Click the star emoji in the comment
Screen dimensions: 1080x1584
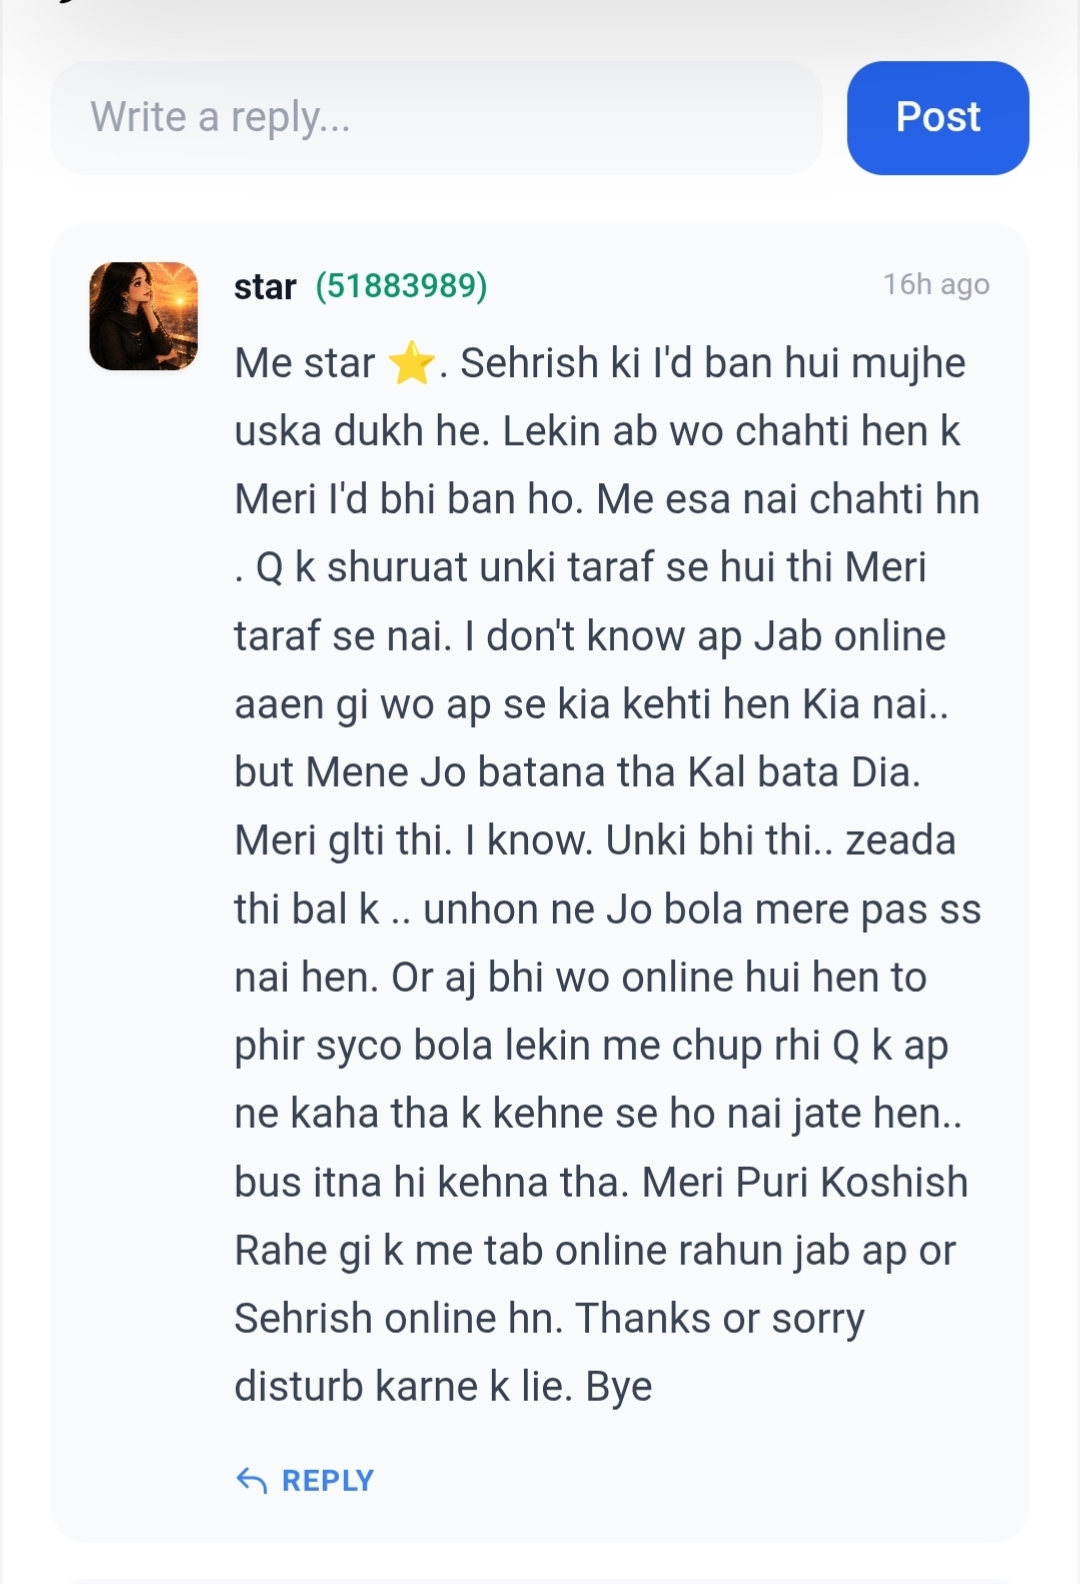click(411, 363)
